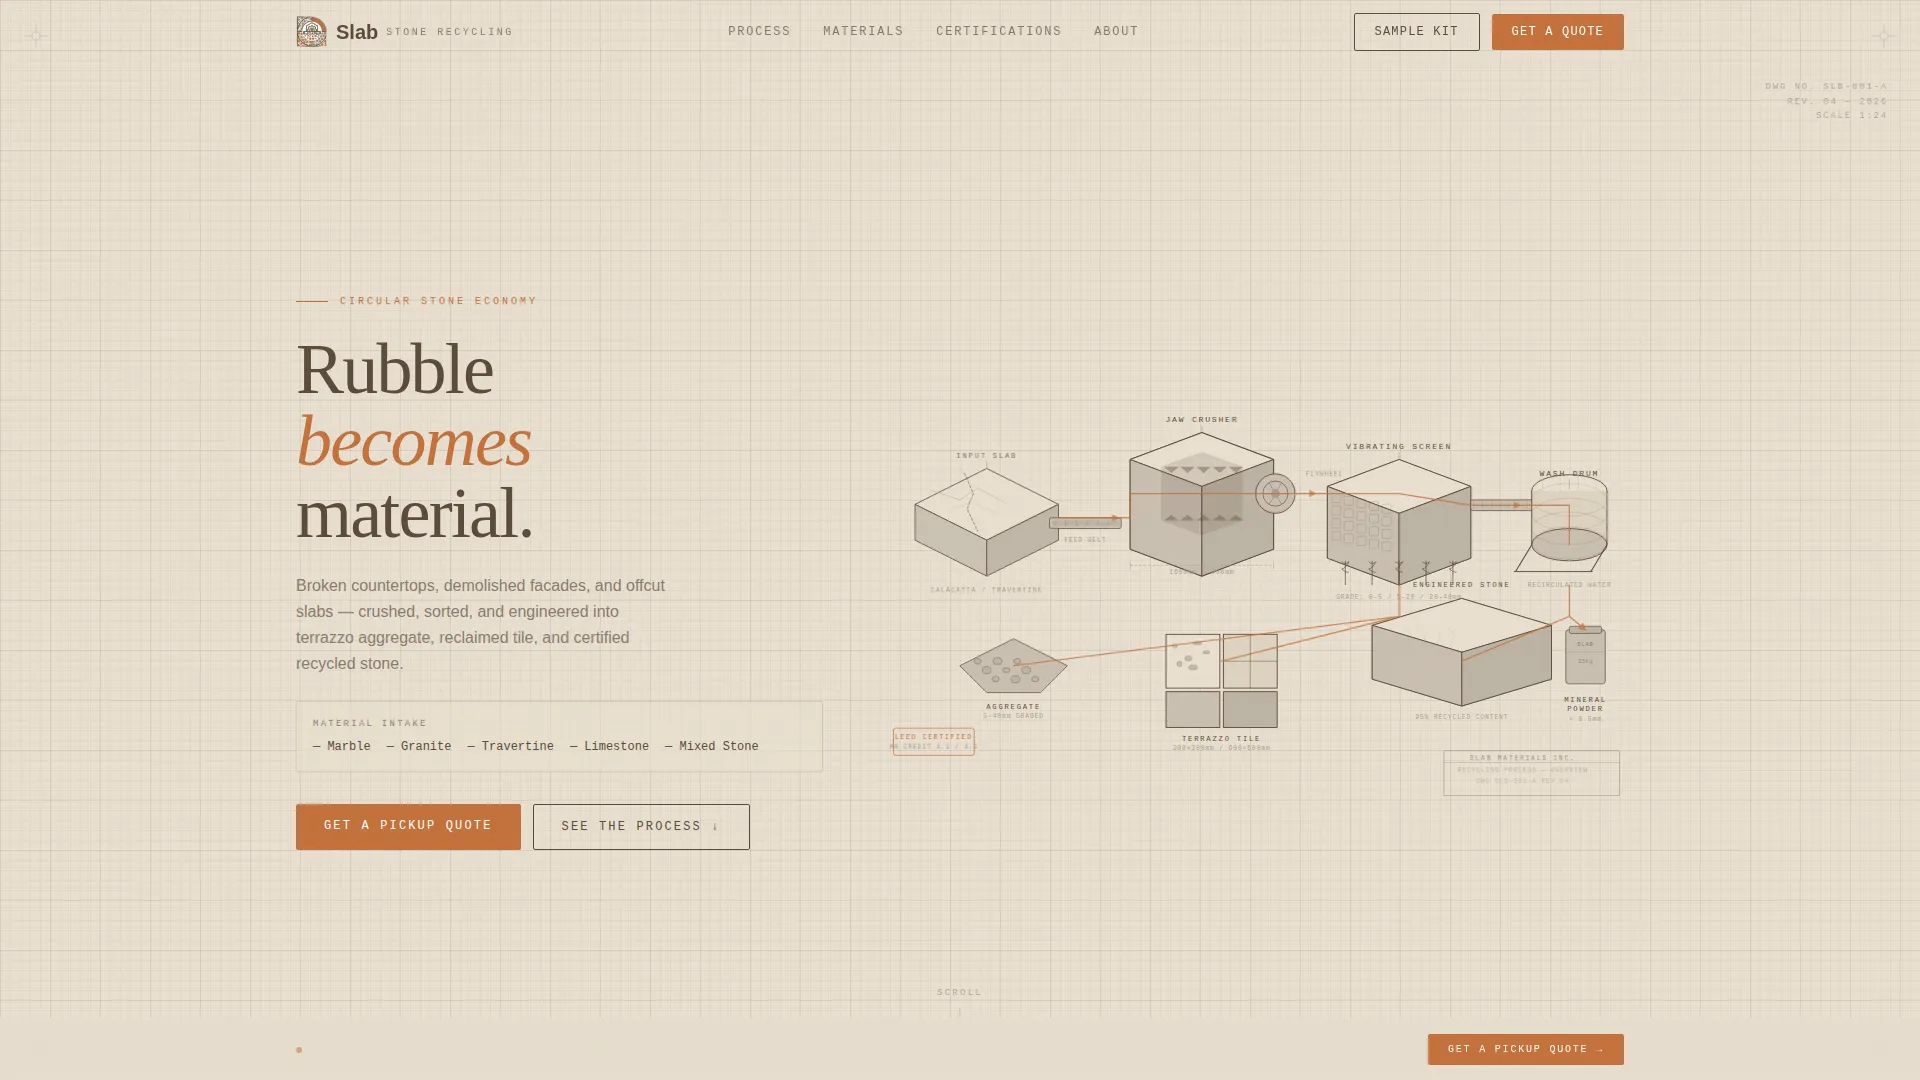
Task: Click the italic 'becomes' headline word
Action: pos(413,441)
